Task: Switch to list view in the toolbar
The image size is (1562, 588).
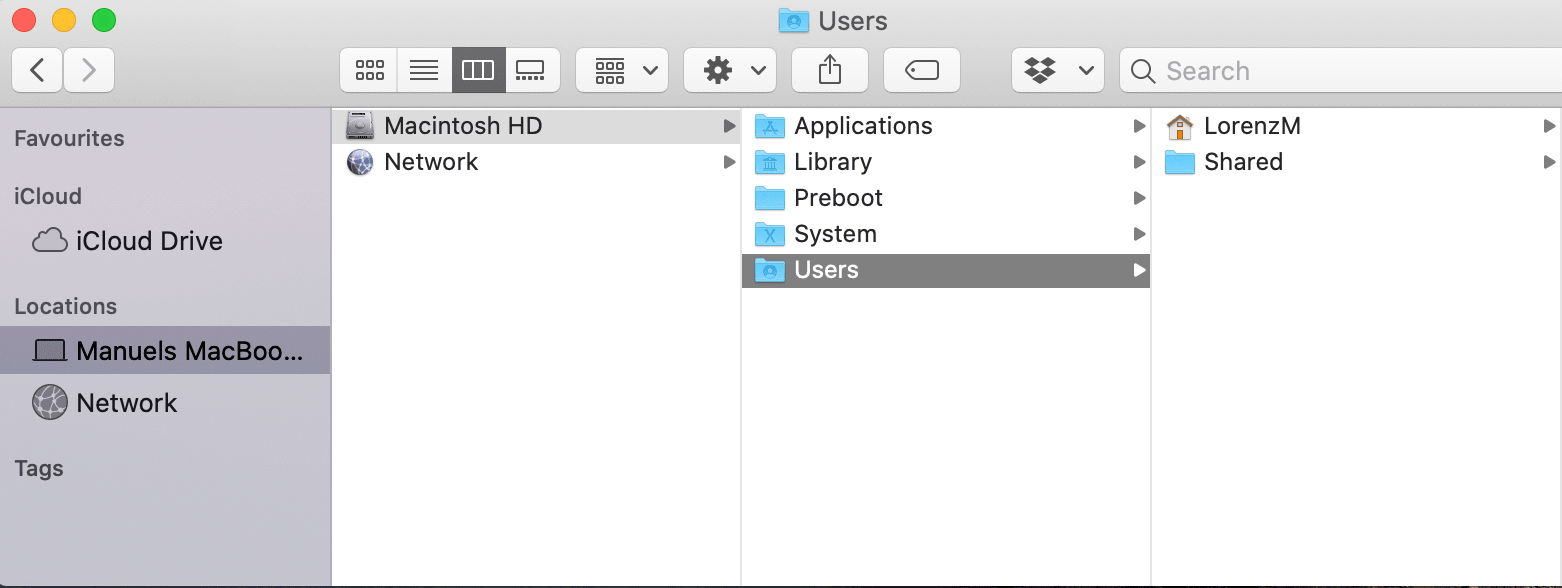Action: point(424,70)
